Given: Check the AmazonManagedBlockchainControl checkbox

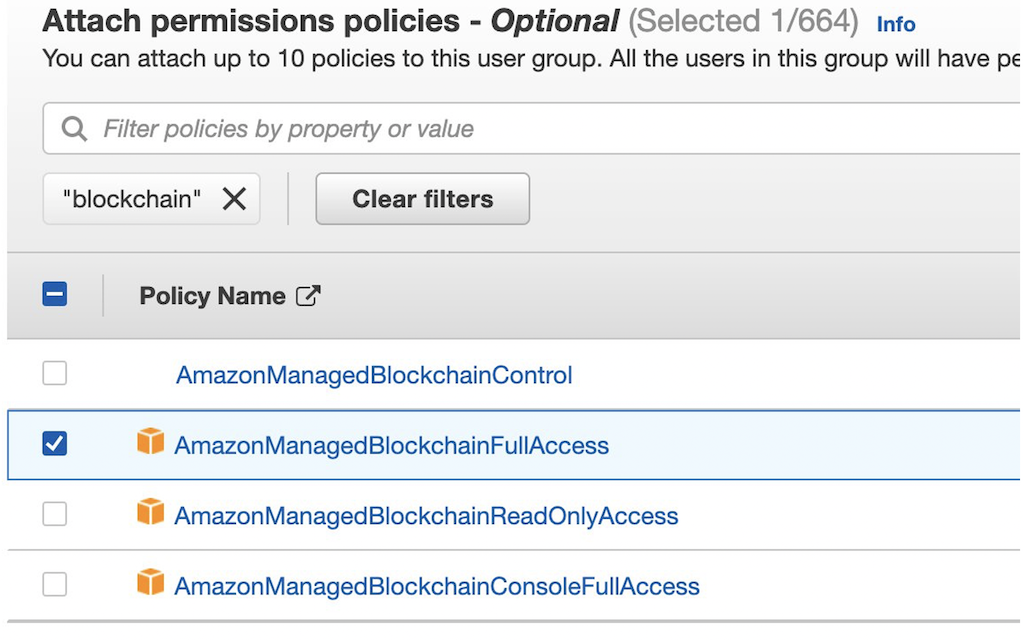Looking at the screenshot, I should (x=55, y=373).
